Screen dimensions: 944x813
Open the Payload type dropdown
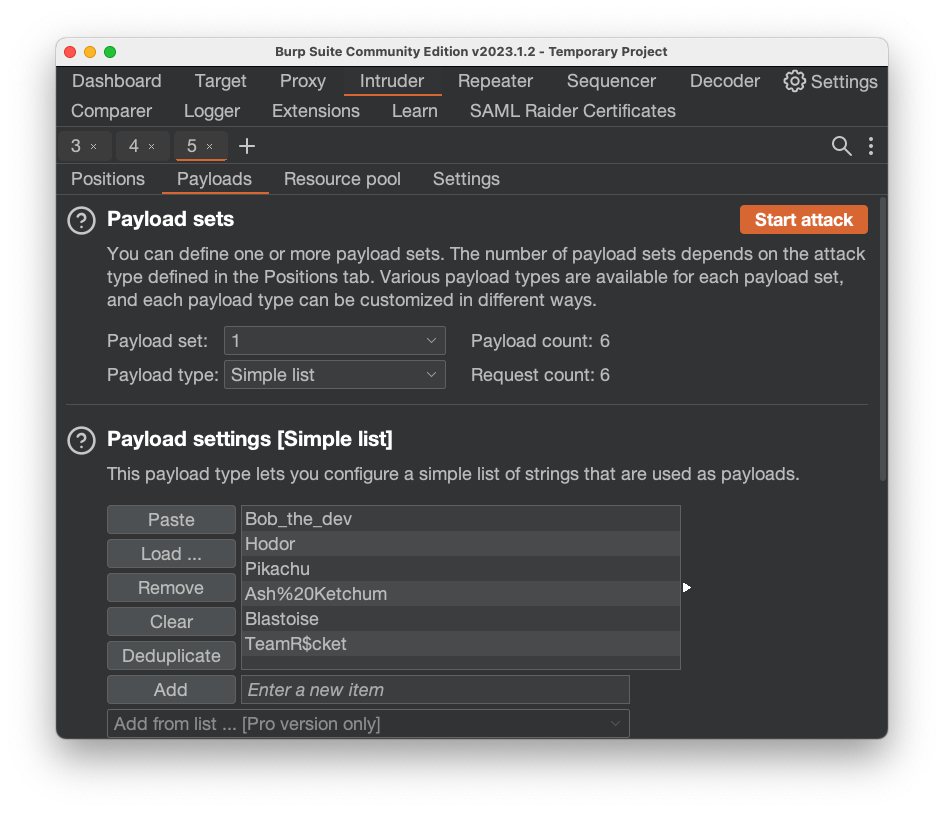pyautogui.click(x=334, y=375)
